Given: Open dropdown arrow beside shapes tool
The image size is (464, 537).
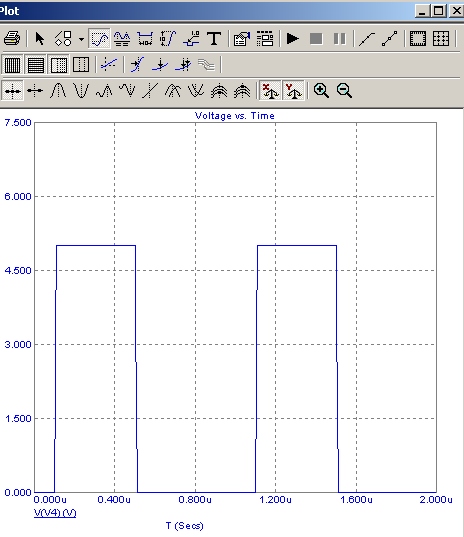Looking at the screenshot, I should 81,39.
